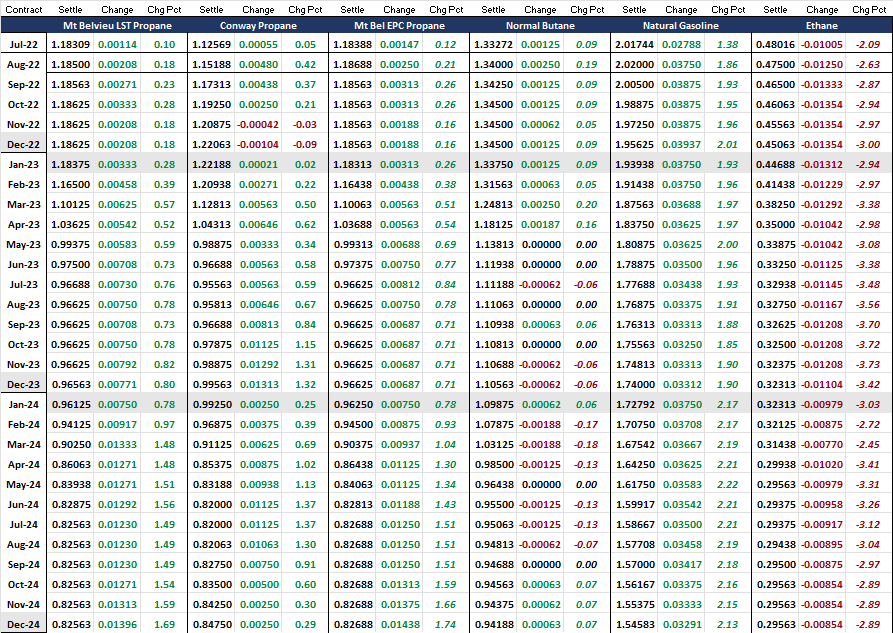The width and height of the screenshot is (893, 633).
Task: Select Sep-23 Conway change value 0.00813
Action: click(x=259, y=325)
